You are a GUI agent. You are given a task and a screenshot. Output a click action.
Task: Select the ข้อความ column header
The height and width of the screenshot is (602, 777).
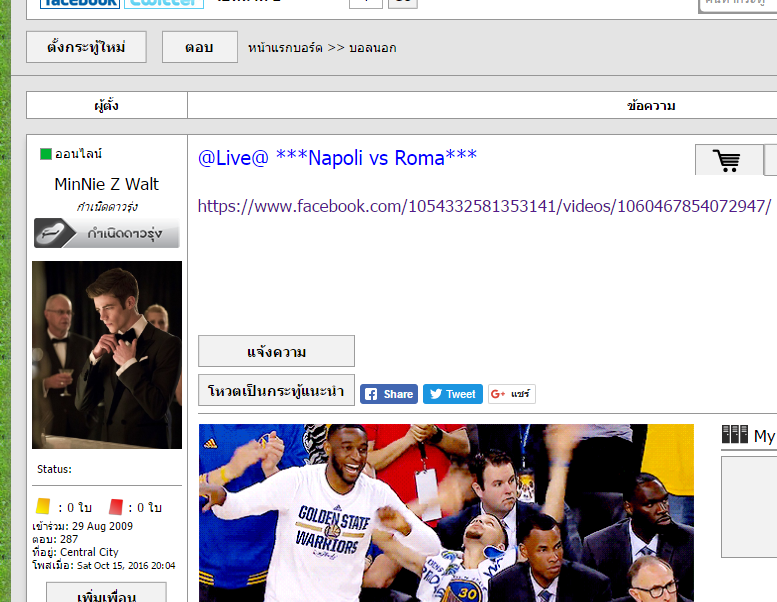[651, 106]
